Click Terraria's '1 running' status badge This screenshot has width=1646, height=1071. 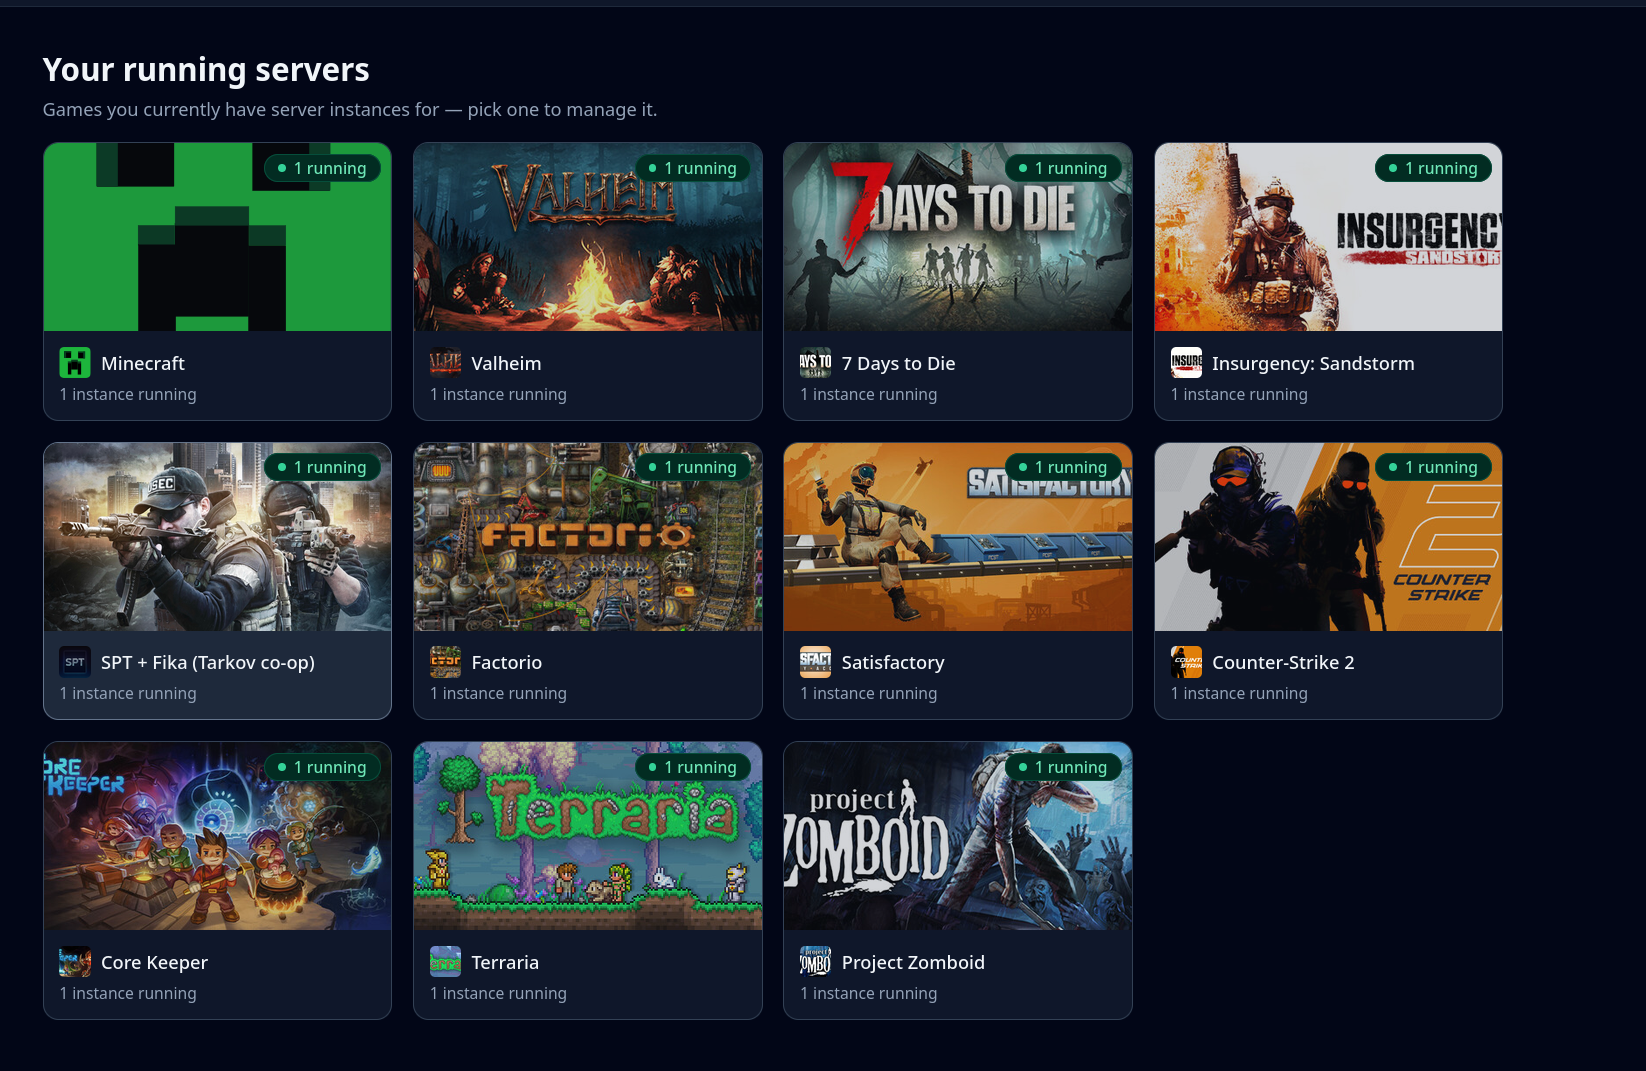coord(693,767)
